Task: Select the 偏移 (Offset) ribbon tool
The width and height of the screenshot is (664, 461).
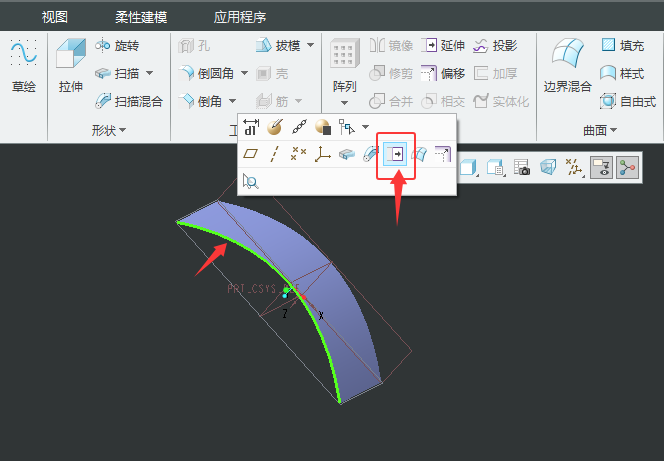Action: pos(443,73)
